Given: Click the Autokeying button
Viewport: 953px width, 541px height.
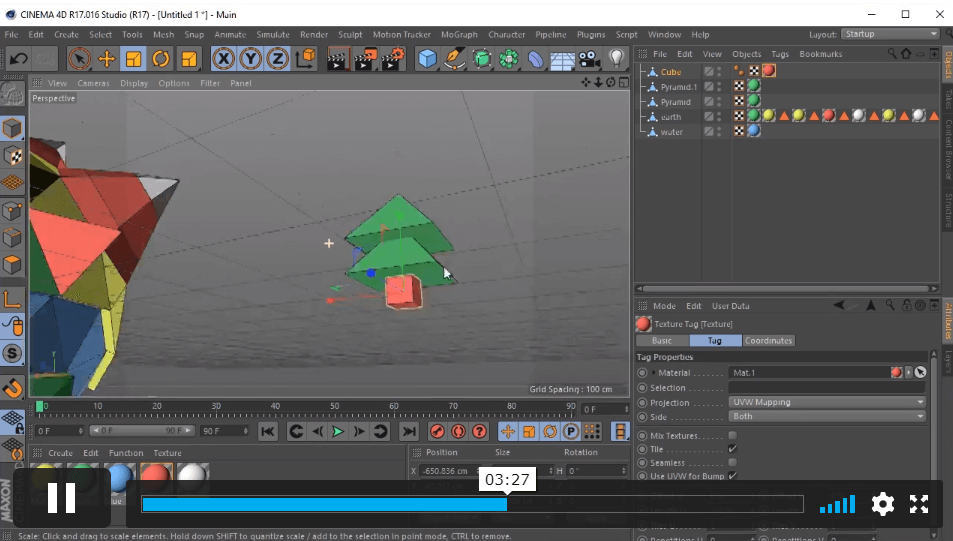Looking at the screenshot, I should coord(458,432).
